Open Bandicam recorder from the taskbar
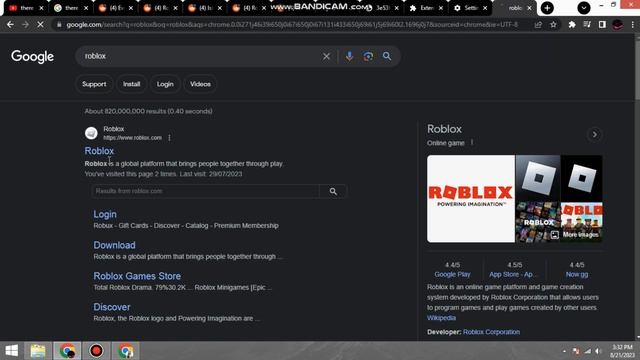 (x=96, y=351)
